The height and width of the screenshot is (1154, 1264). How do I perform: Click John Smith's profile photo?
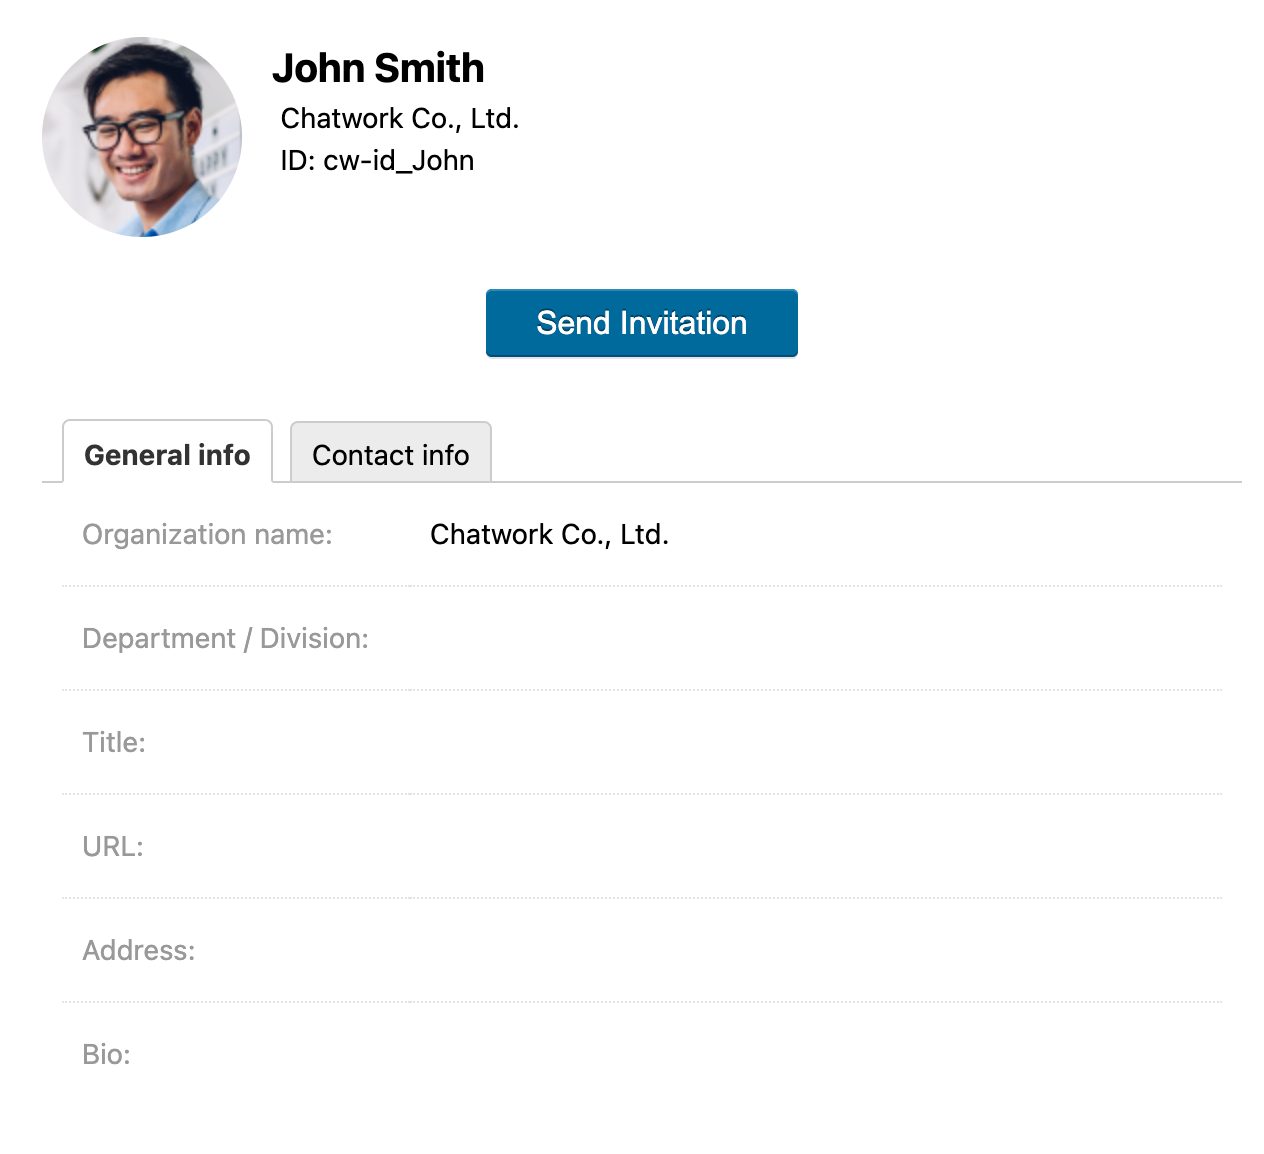(x=142, y=137)
